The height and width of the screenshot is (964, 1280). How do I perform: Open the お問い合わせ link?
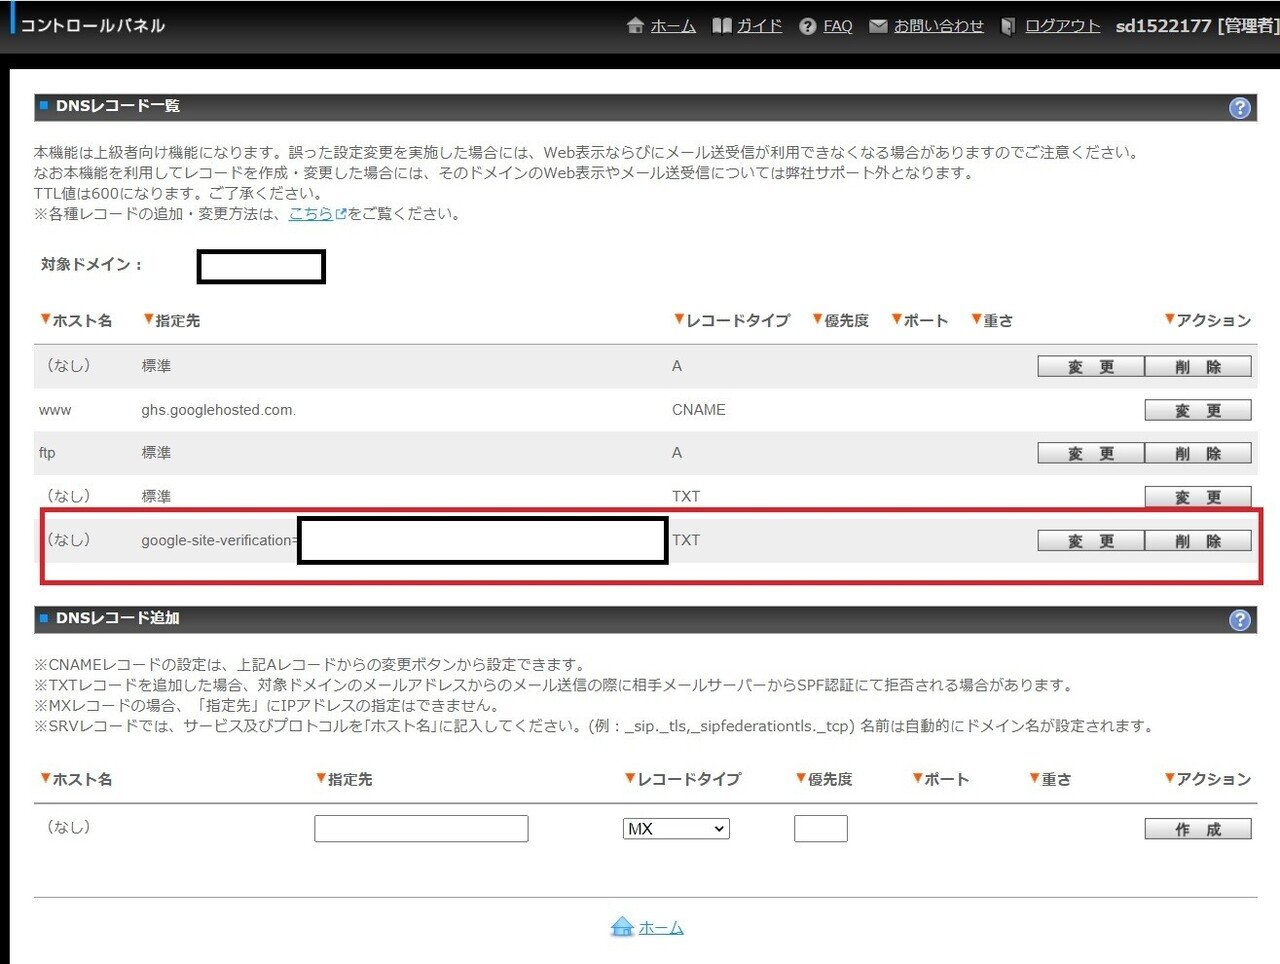(x=938, y=26)
